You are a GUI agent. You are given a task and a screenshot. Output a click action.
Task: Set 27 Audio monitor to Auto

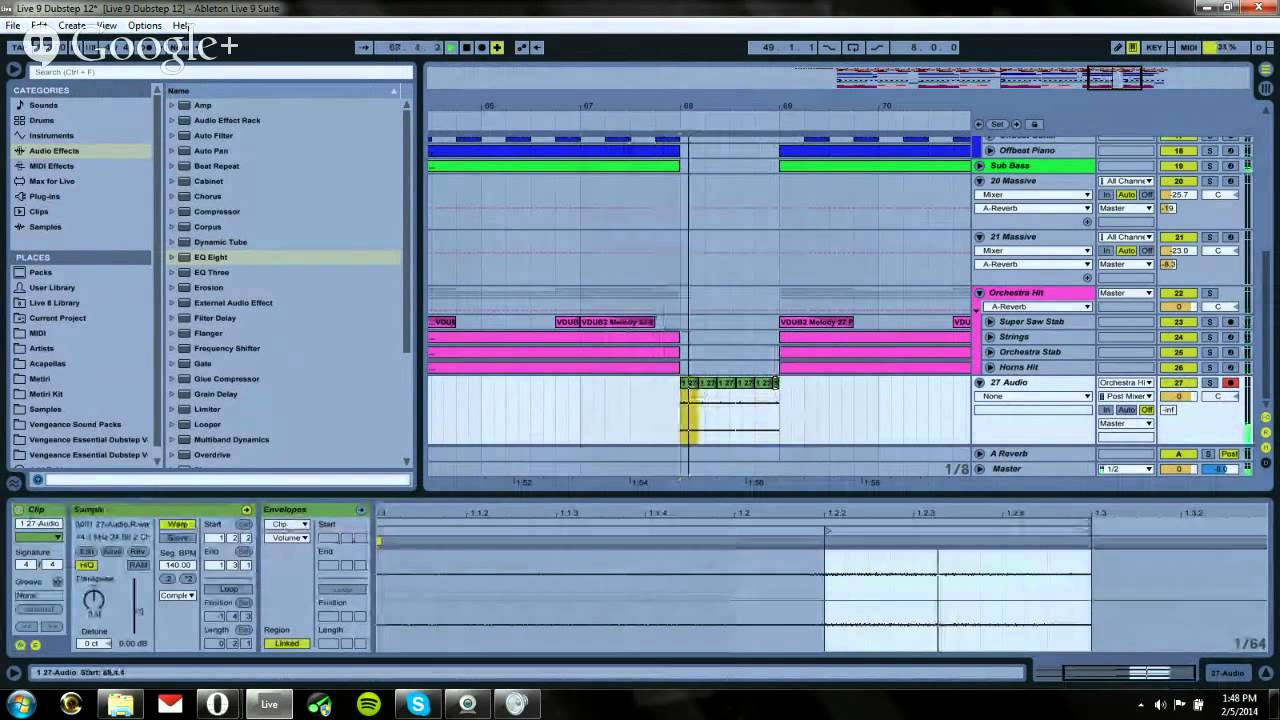pyautogui.click(x=1127, y=410)
